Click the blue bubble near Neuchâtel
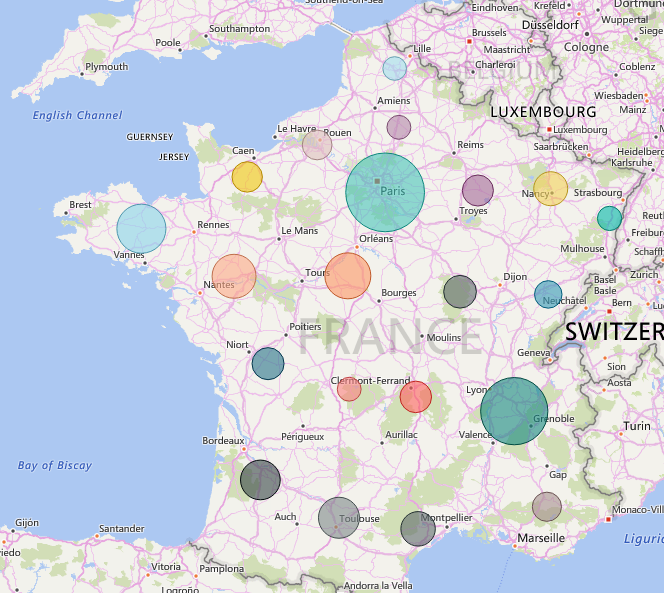Viewport: 664px width, 593px height. (x=548, y=294)
